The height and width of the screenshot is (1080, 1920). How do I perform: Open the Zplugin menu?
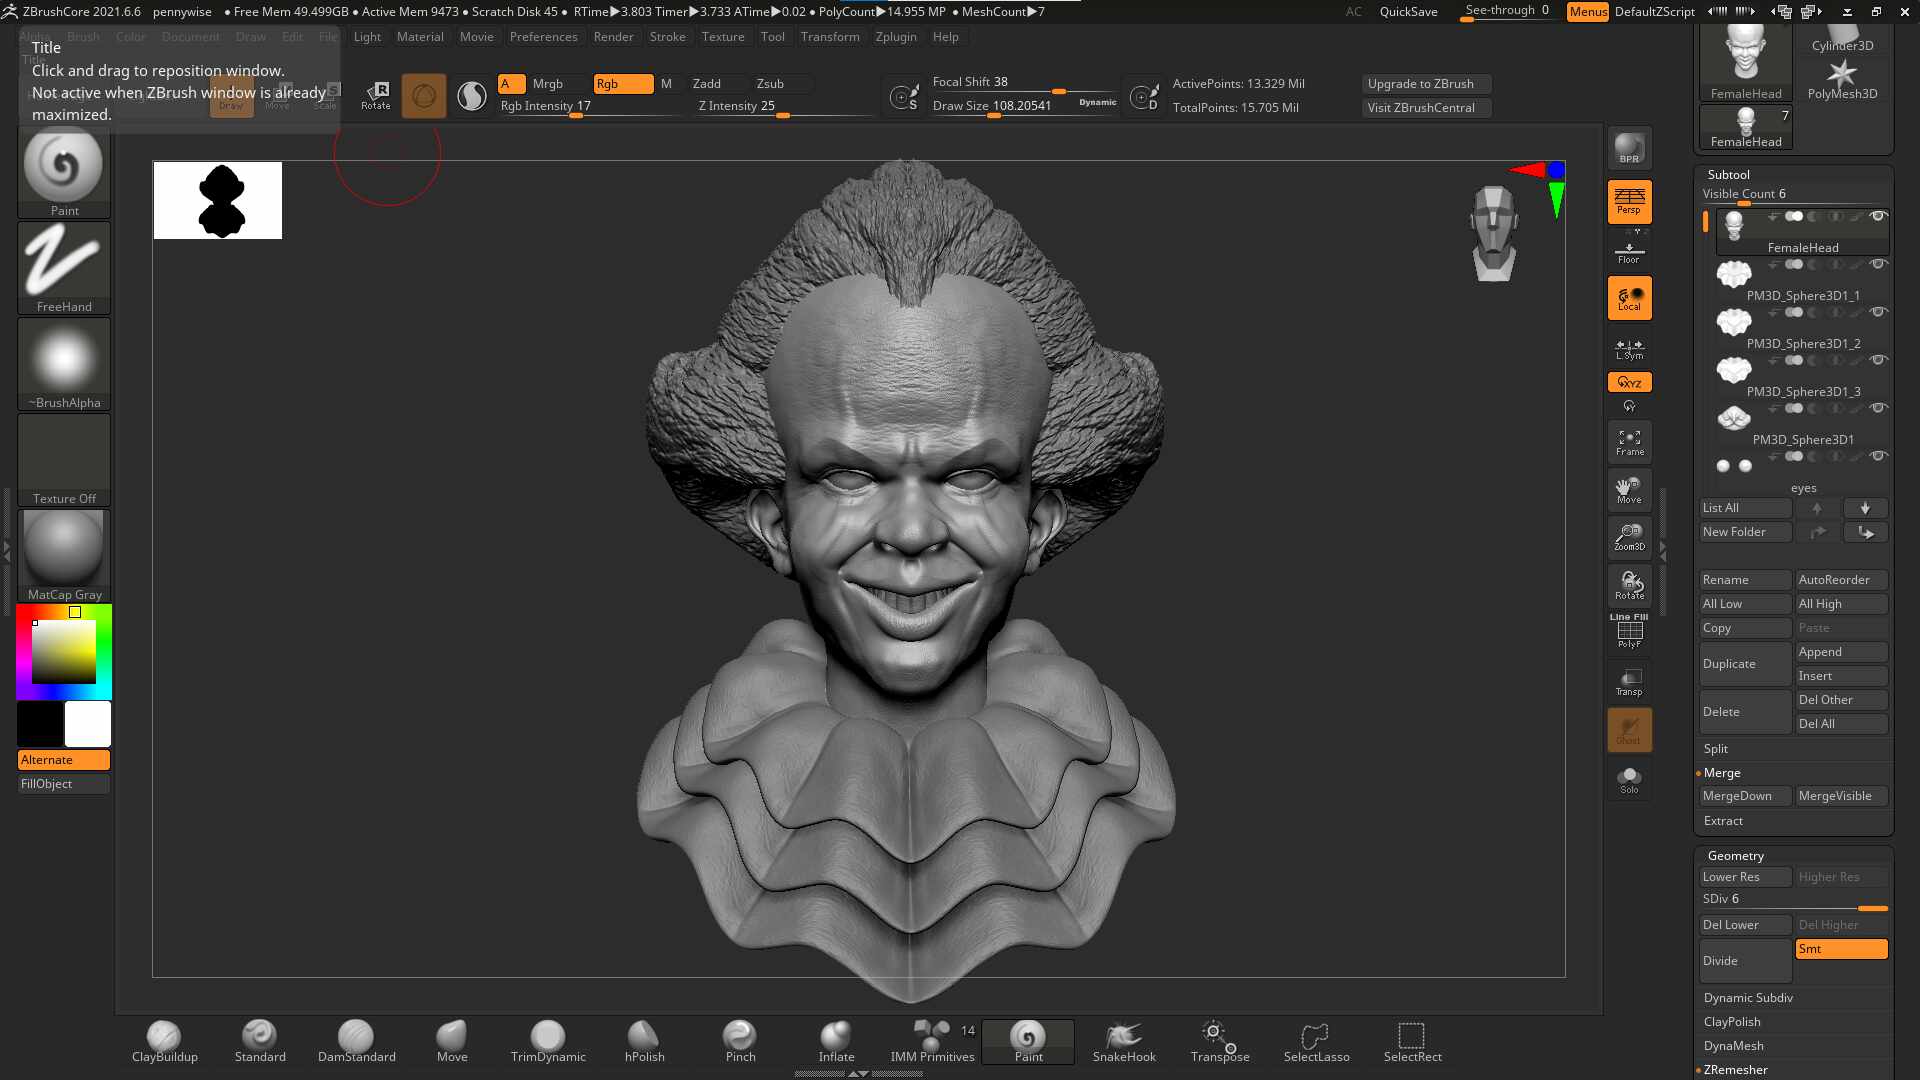click(x=895, y=37)
